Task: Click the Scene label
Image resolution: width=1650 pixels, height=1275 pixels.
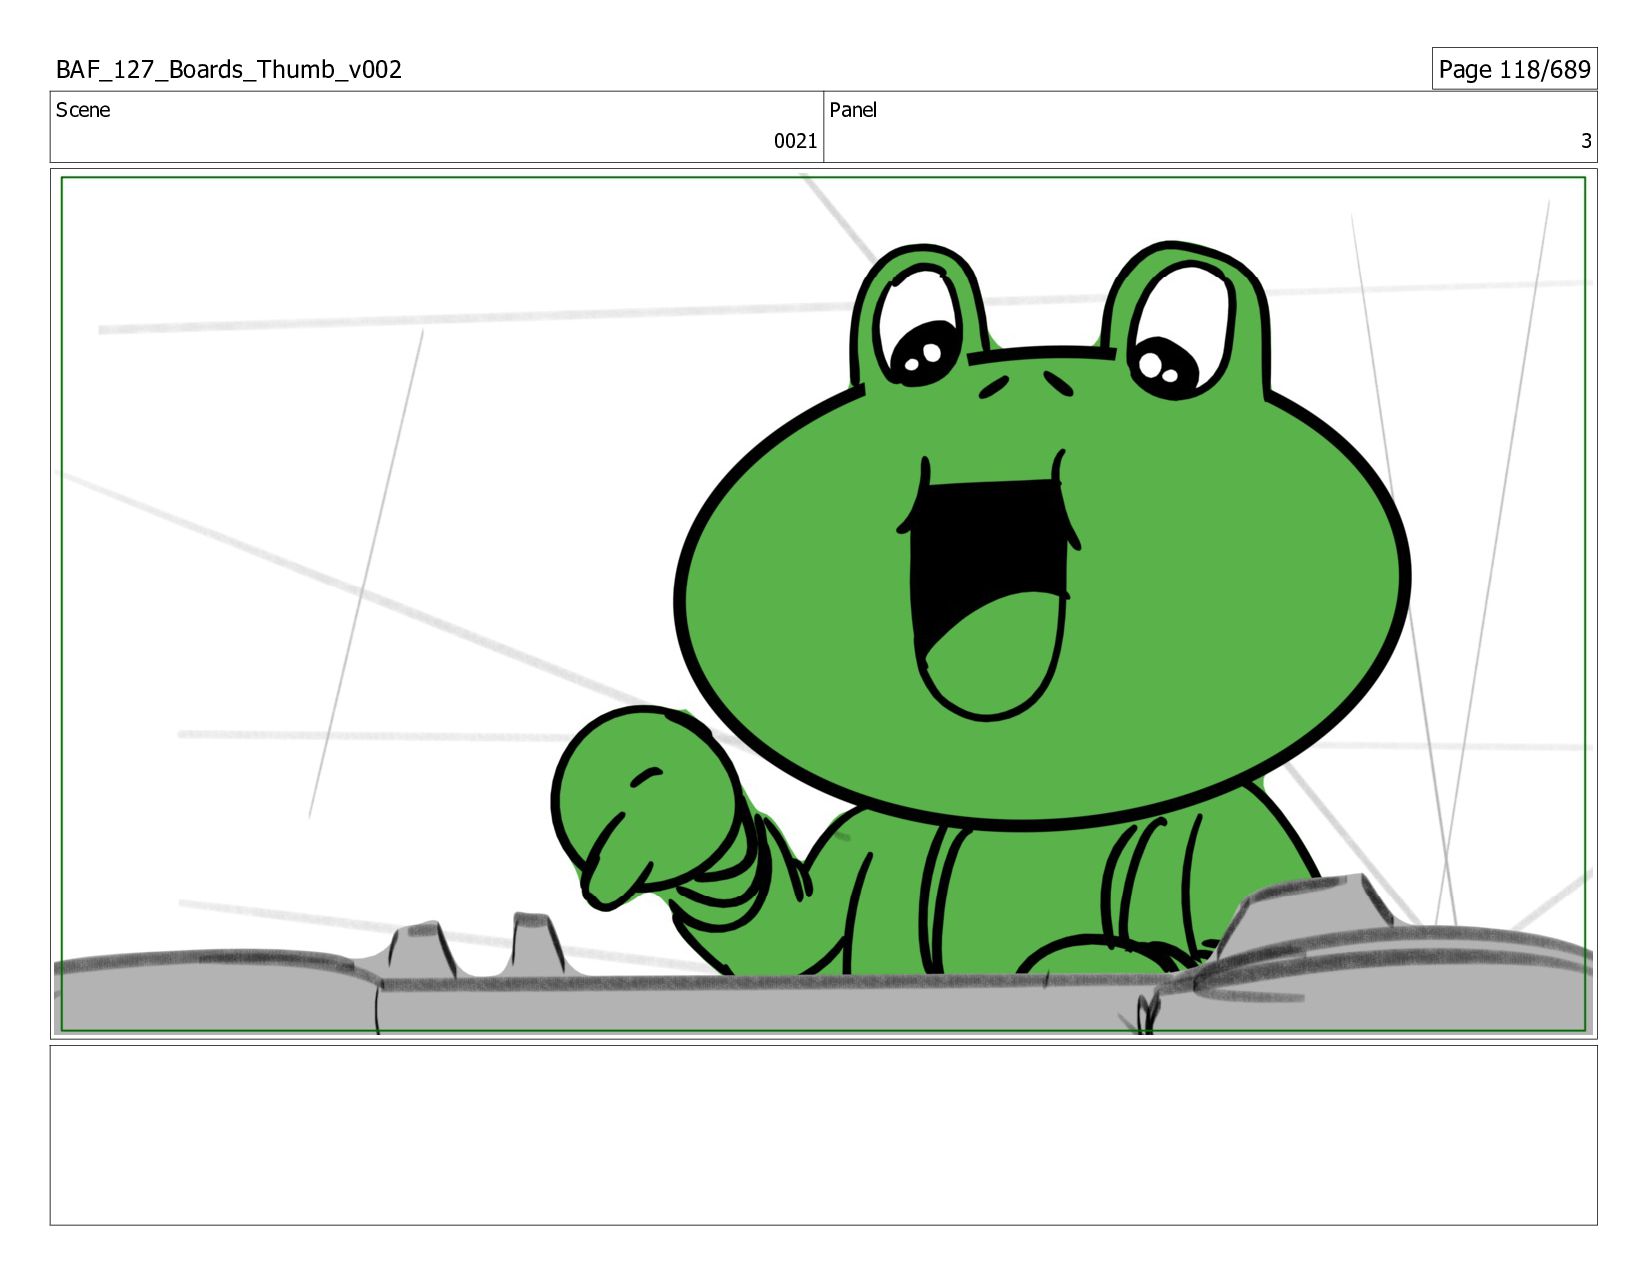Action: click(83, 110)
